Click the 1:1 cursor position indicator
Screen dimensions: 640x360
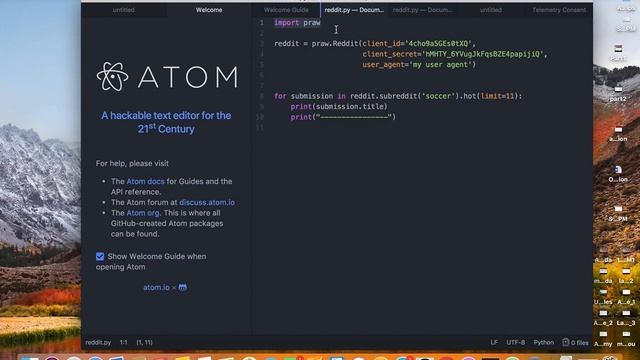[124, 342]
